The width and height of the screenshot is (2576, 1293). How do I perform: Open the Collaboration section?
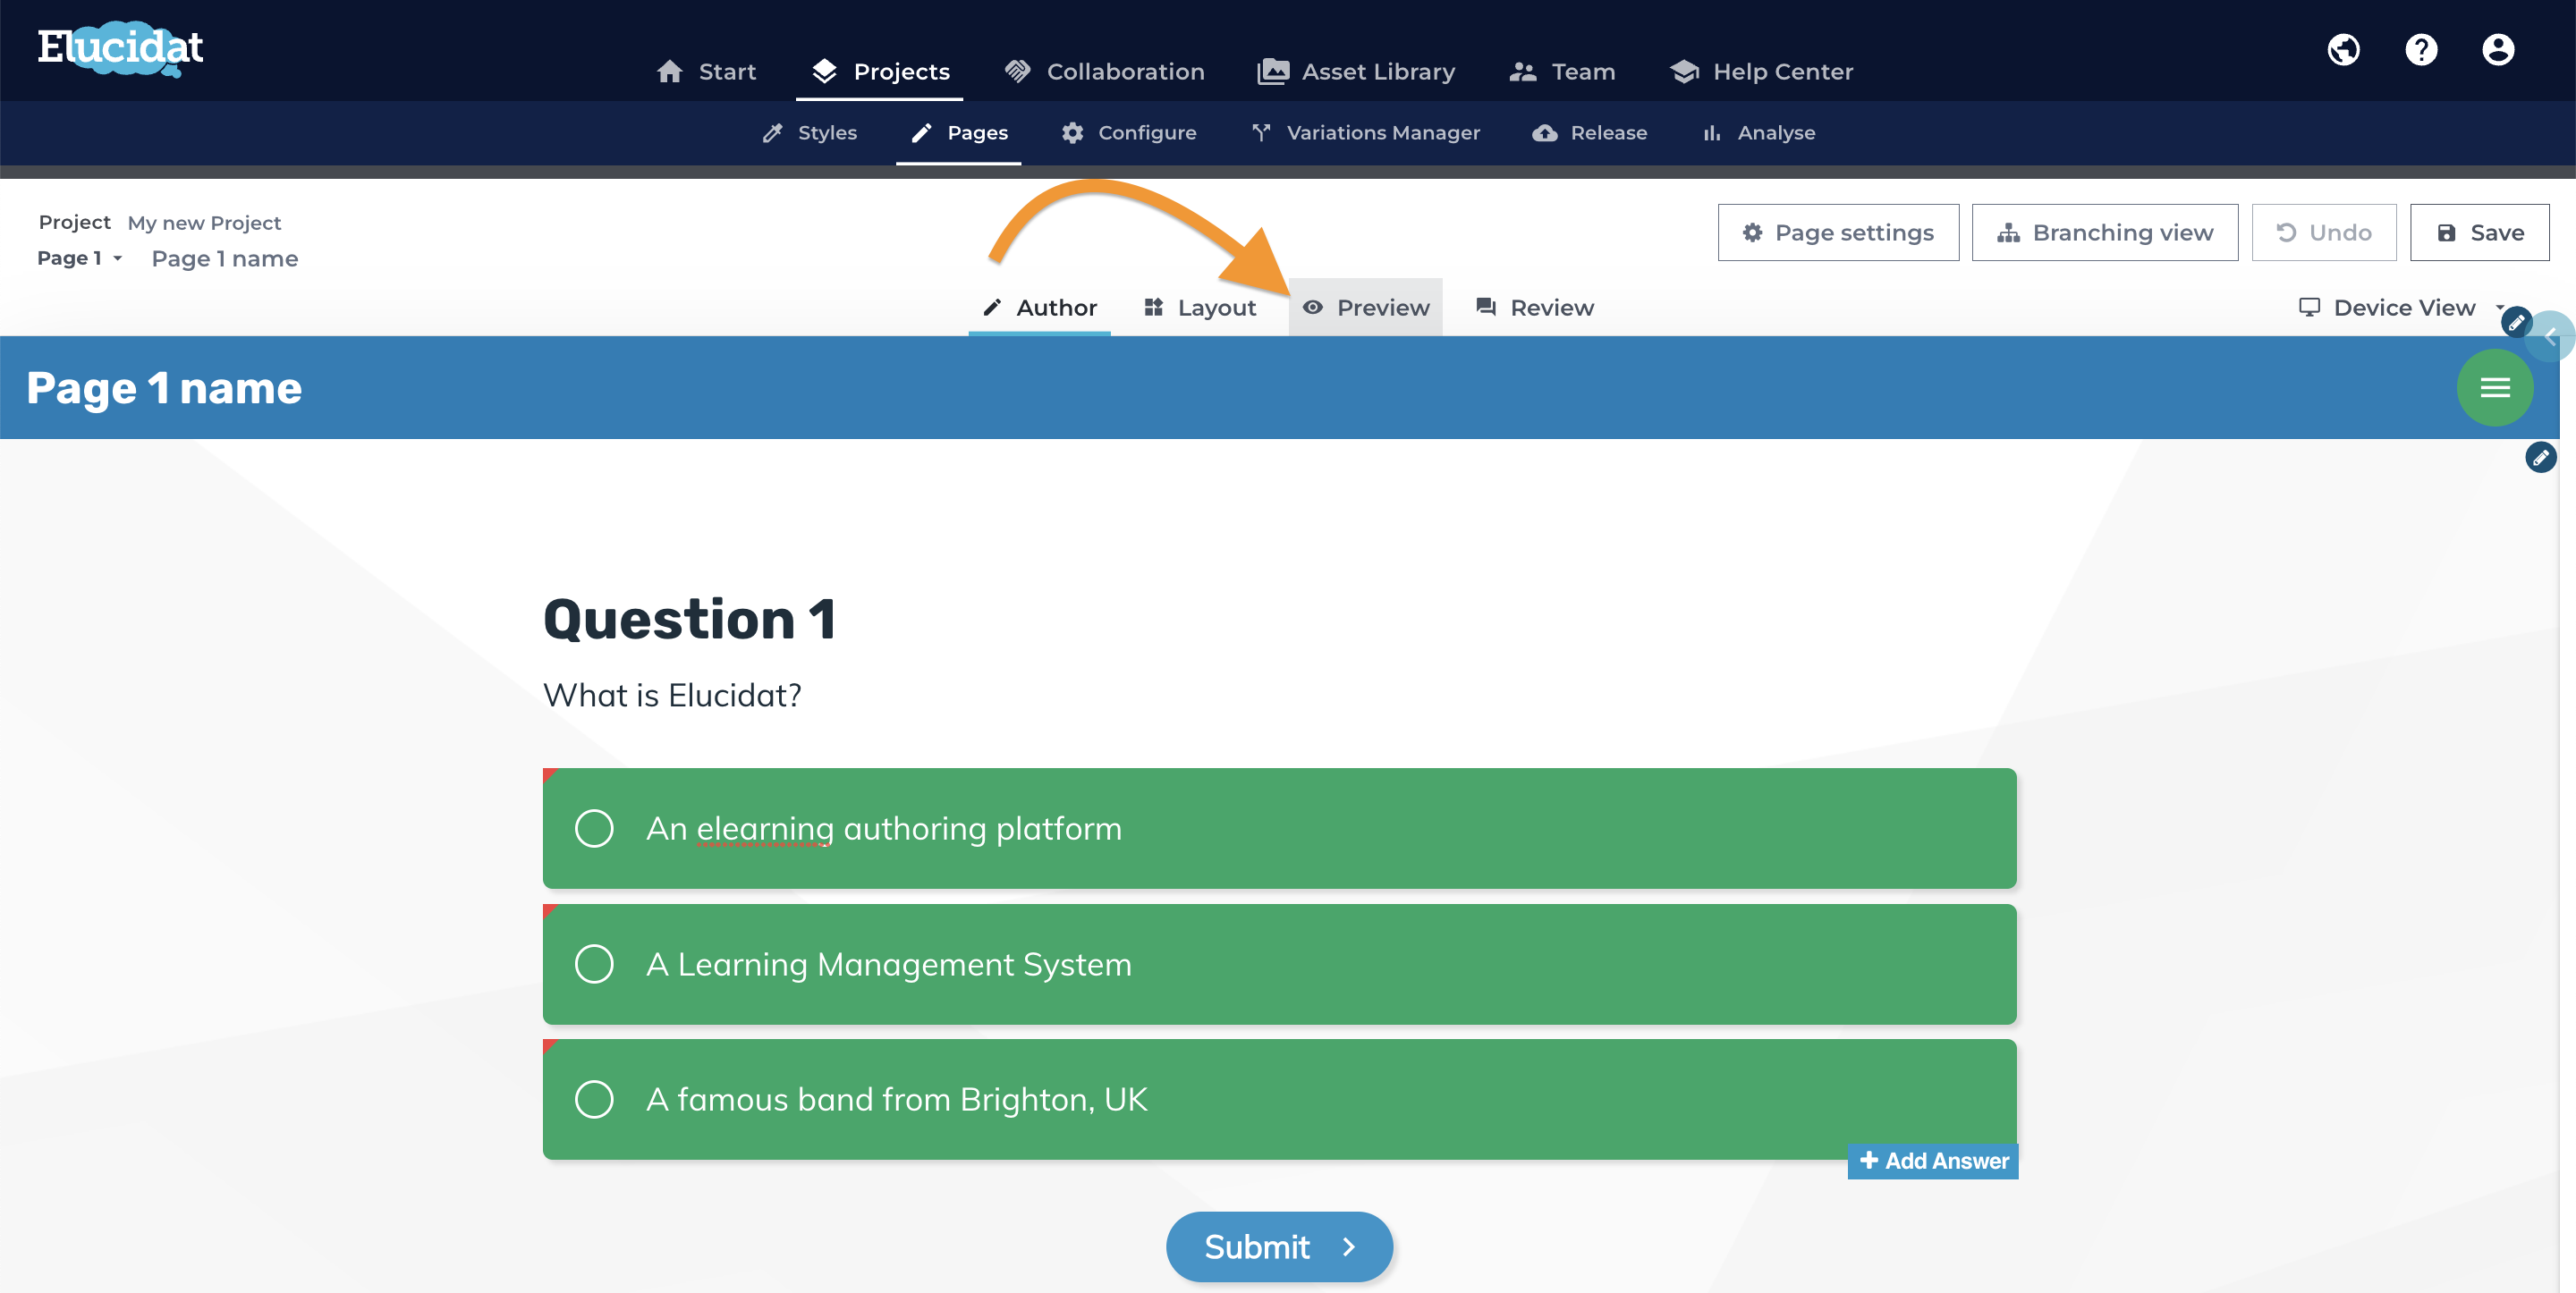click(x=1105, y=71)
